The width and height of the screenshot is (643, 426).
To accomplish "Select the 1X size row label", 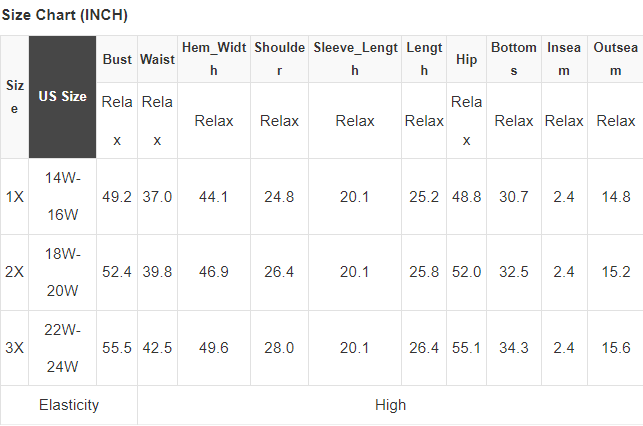I will [14, 197].
